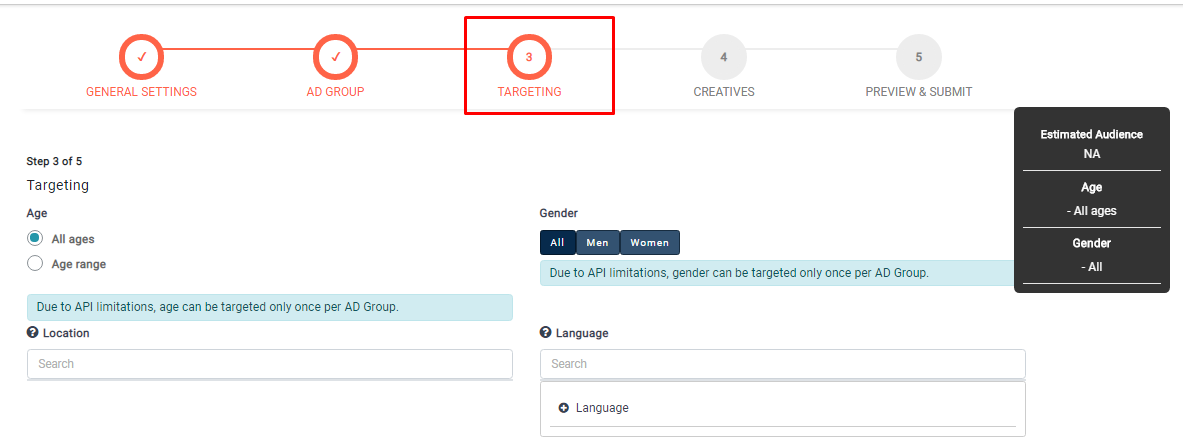Click the Location help question mark icon
1183x442 pixels.
pos(33,333)
